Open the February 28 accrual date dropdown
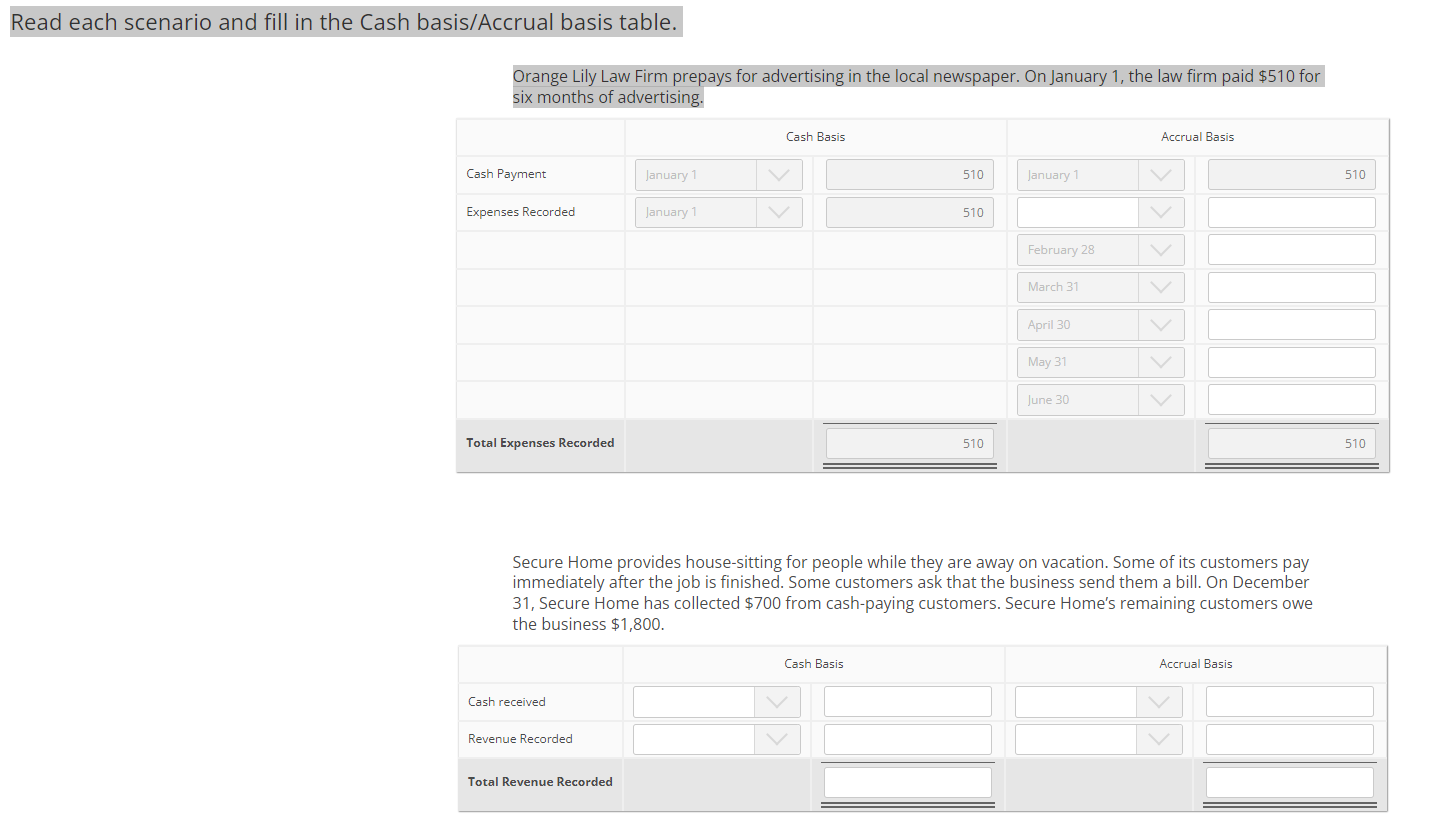Screen dimensions: 1429x835 [x=1161, y=249]
